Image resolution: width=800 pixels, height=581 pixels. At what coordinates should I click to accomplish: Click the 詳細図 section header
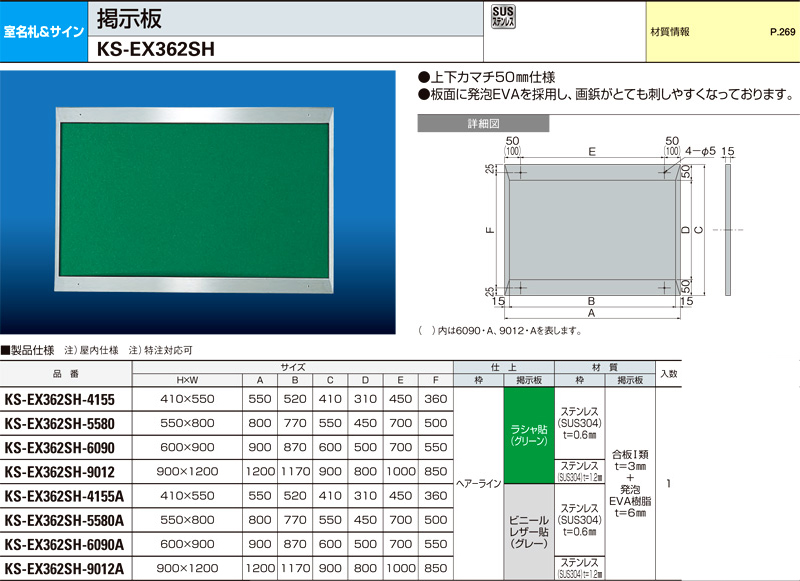pos(483,123)
